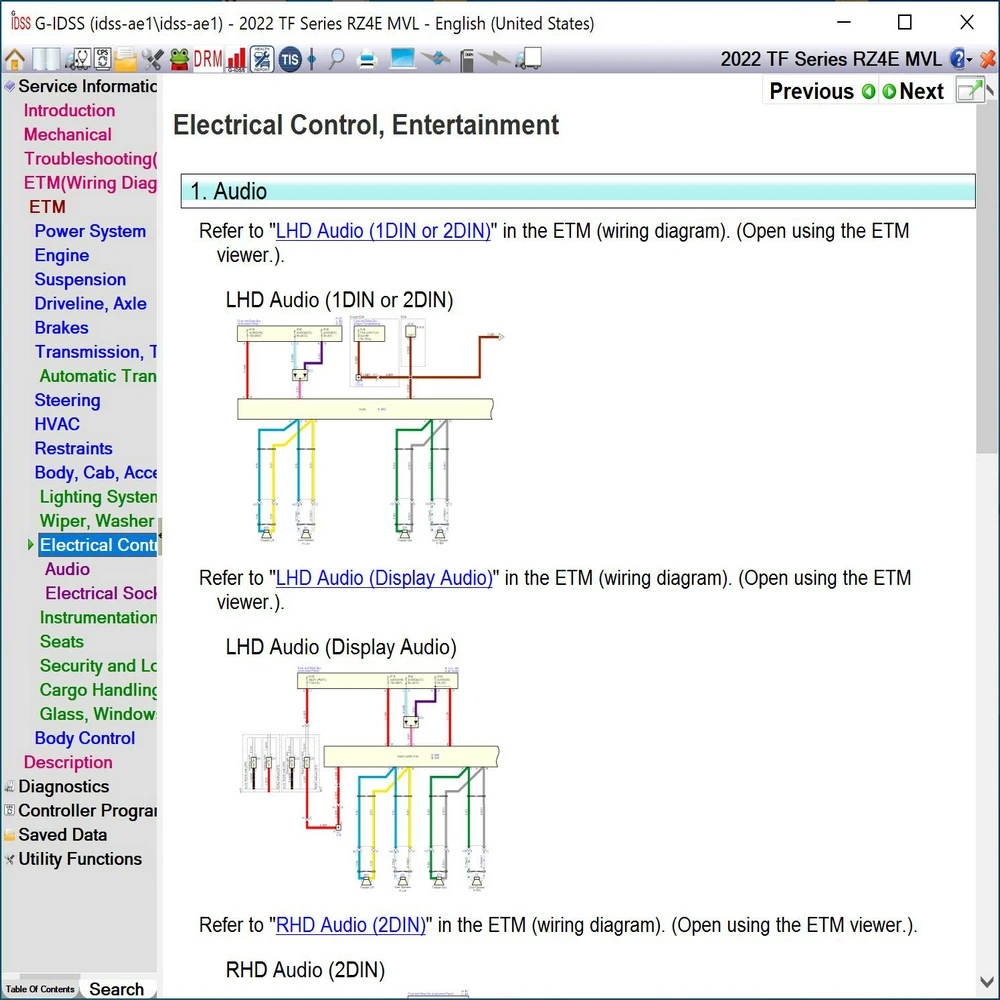
Task: Open HVAC in the tree
Action: 57,424
